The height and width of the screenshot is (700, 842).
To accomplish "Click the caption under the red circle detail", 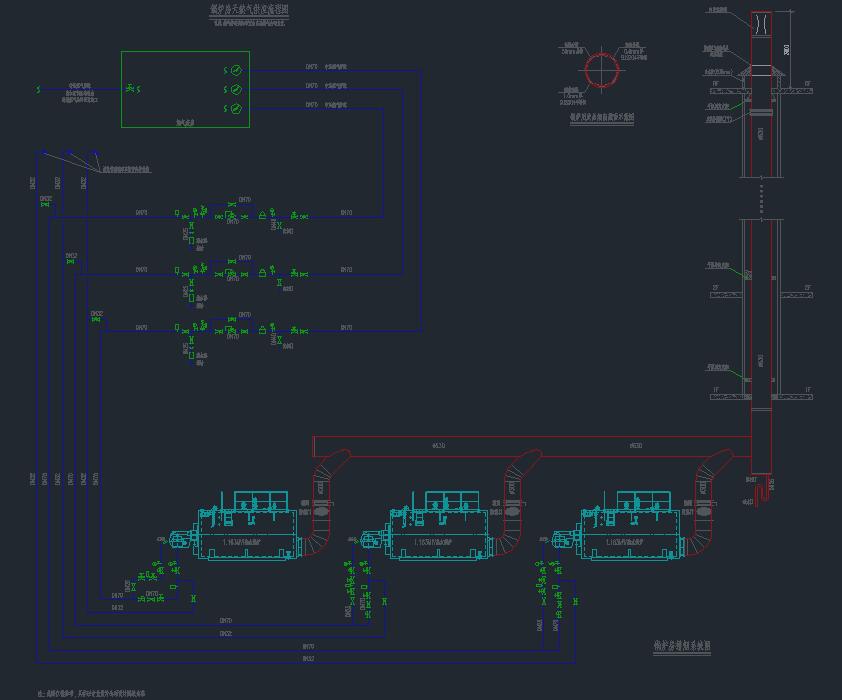I will (602, 117).
